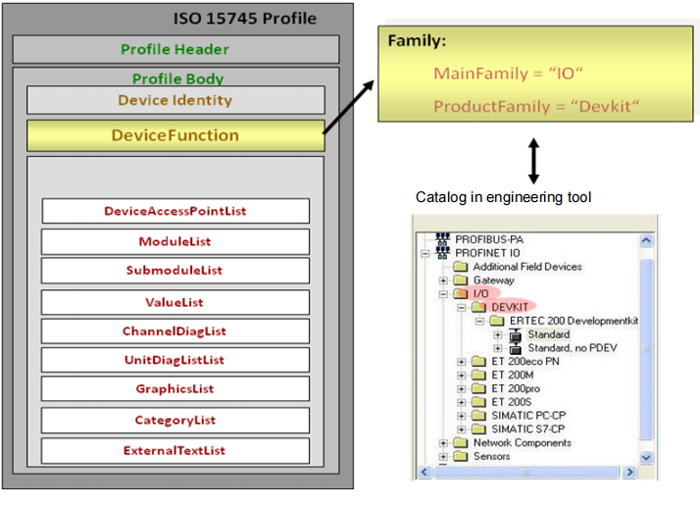The image size is (700, 507).
Task: Expand the Network Components node
Action: pos(442,443)
